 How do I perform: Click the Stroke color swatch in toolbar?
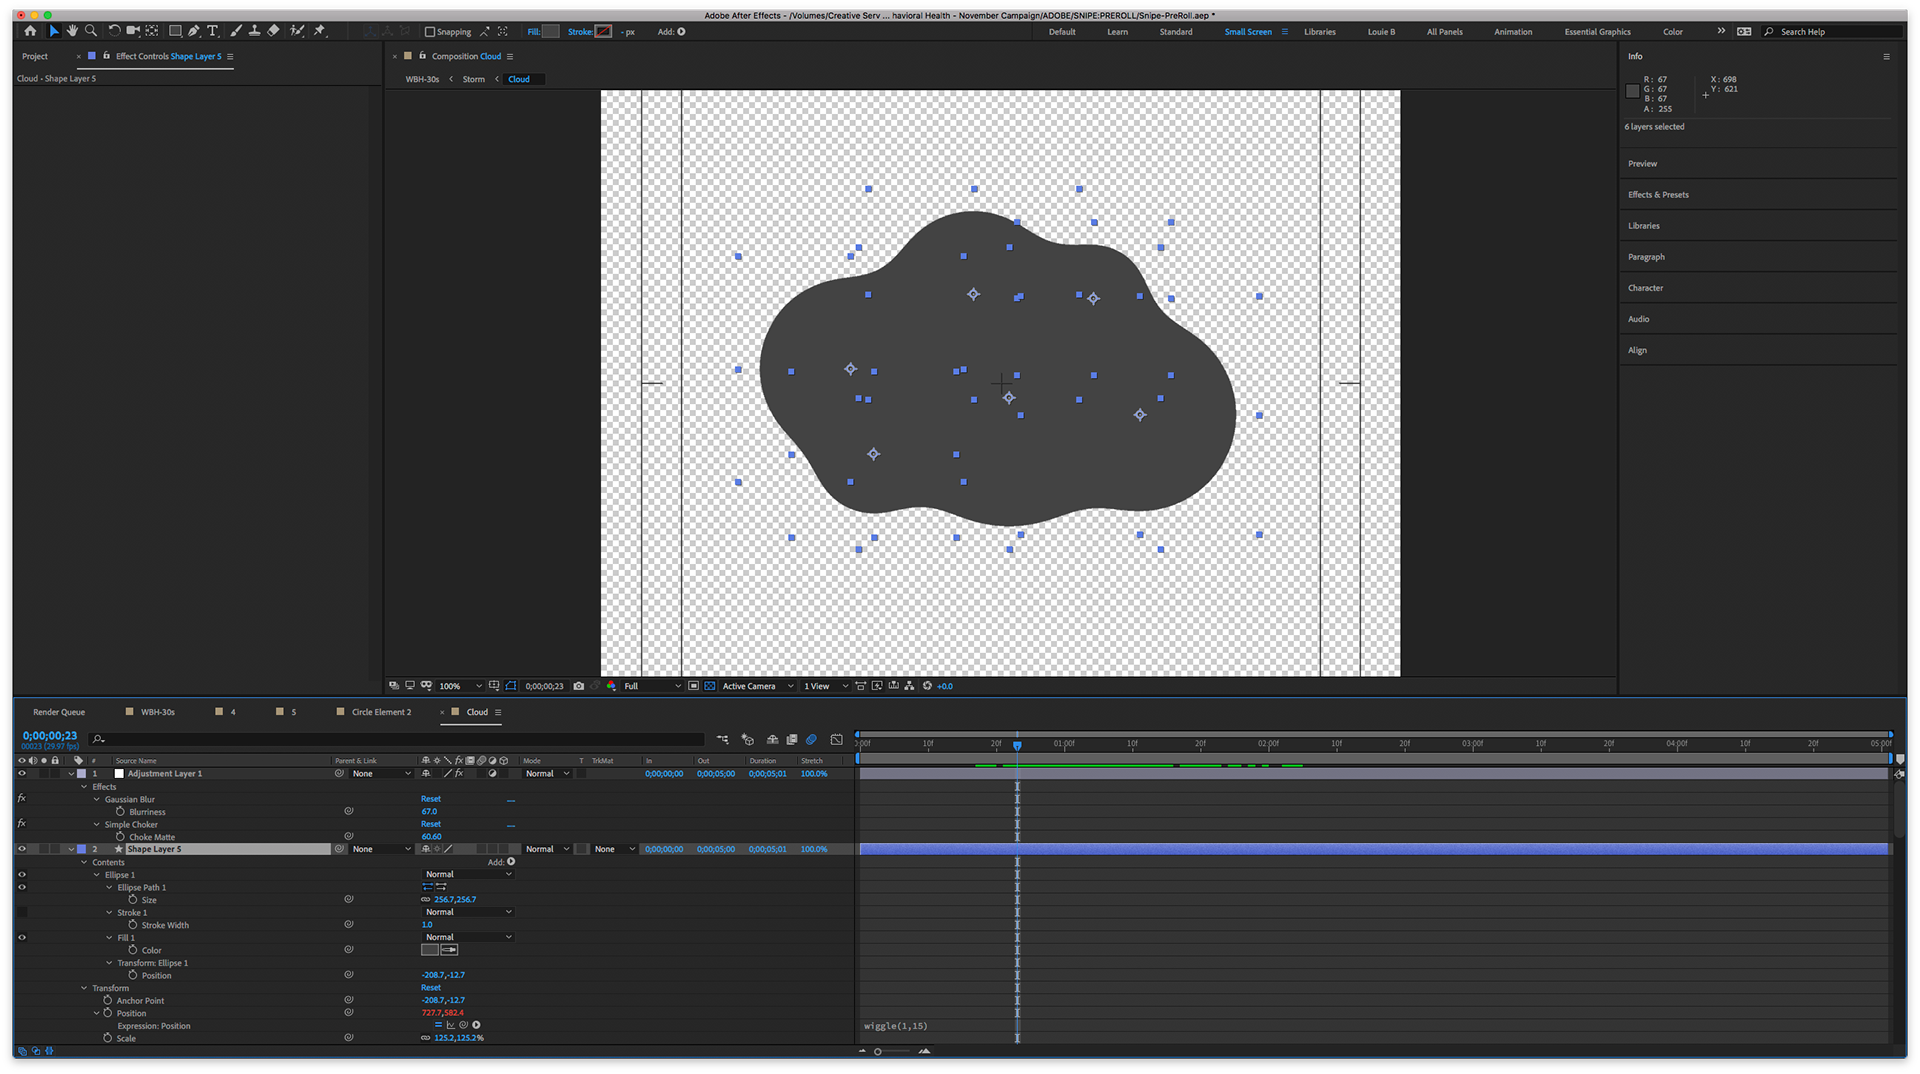(x=604, y=32)
